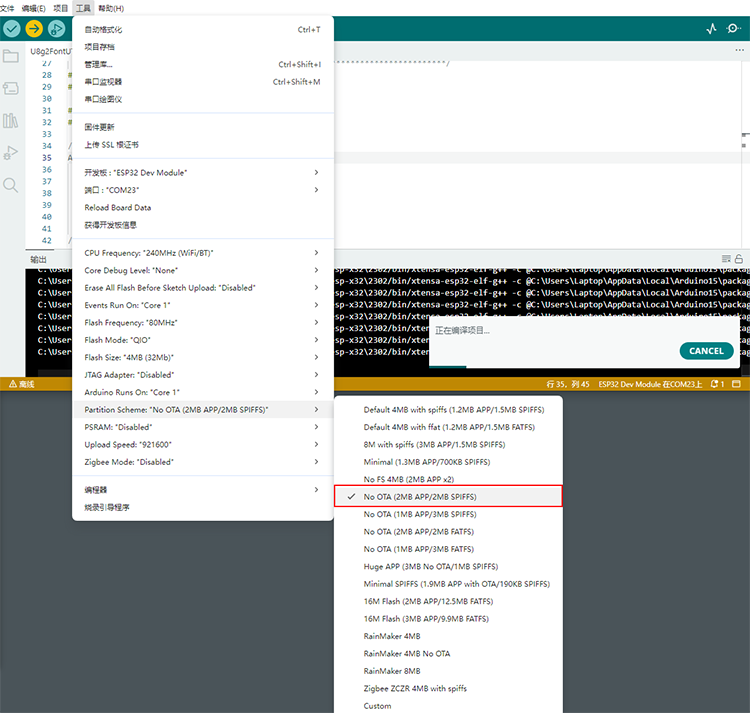The image size is (750, 713).
Task: Click the offline warning status item
Action: tap(22, 384)
